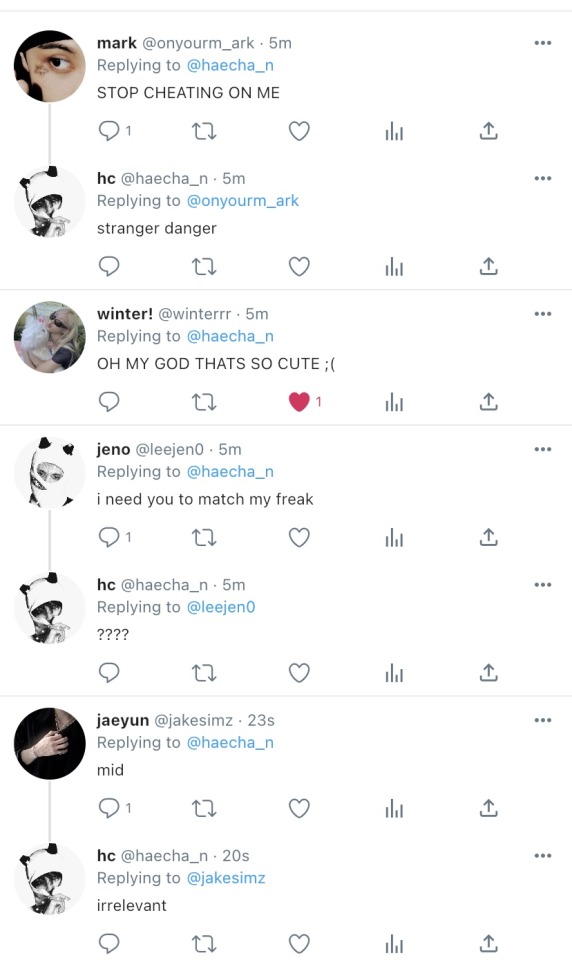572x960 pixels.
Task: Share winter's tweet via upload icon
Action: pos(488,402)
